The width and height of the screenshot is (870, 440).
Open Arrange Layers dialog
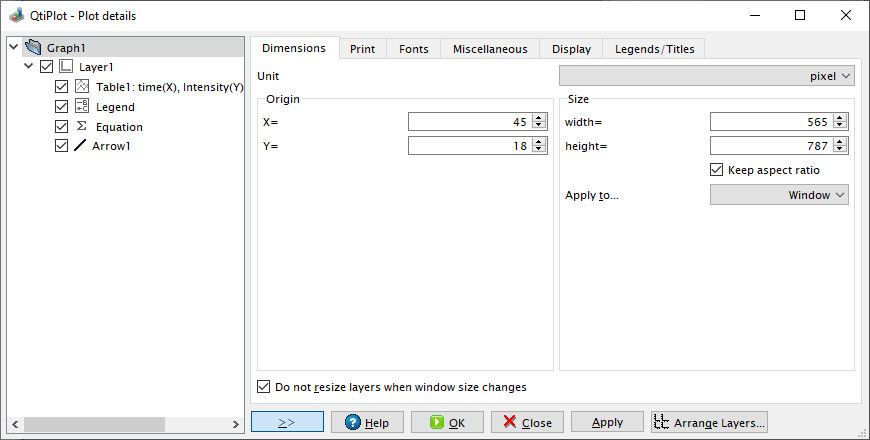[x=710, y=422]
